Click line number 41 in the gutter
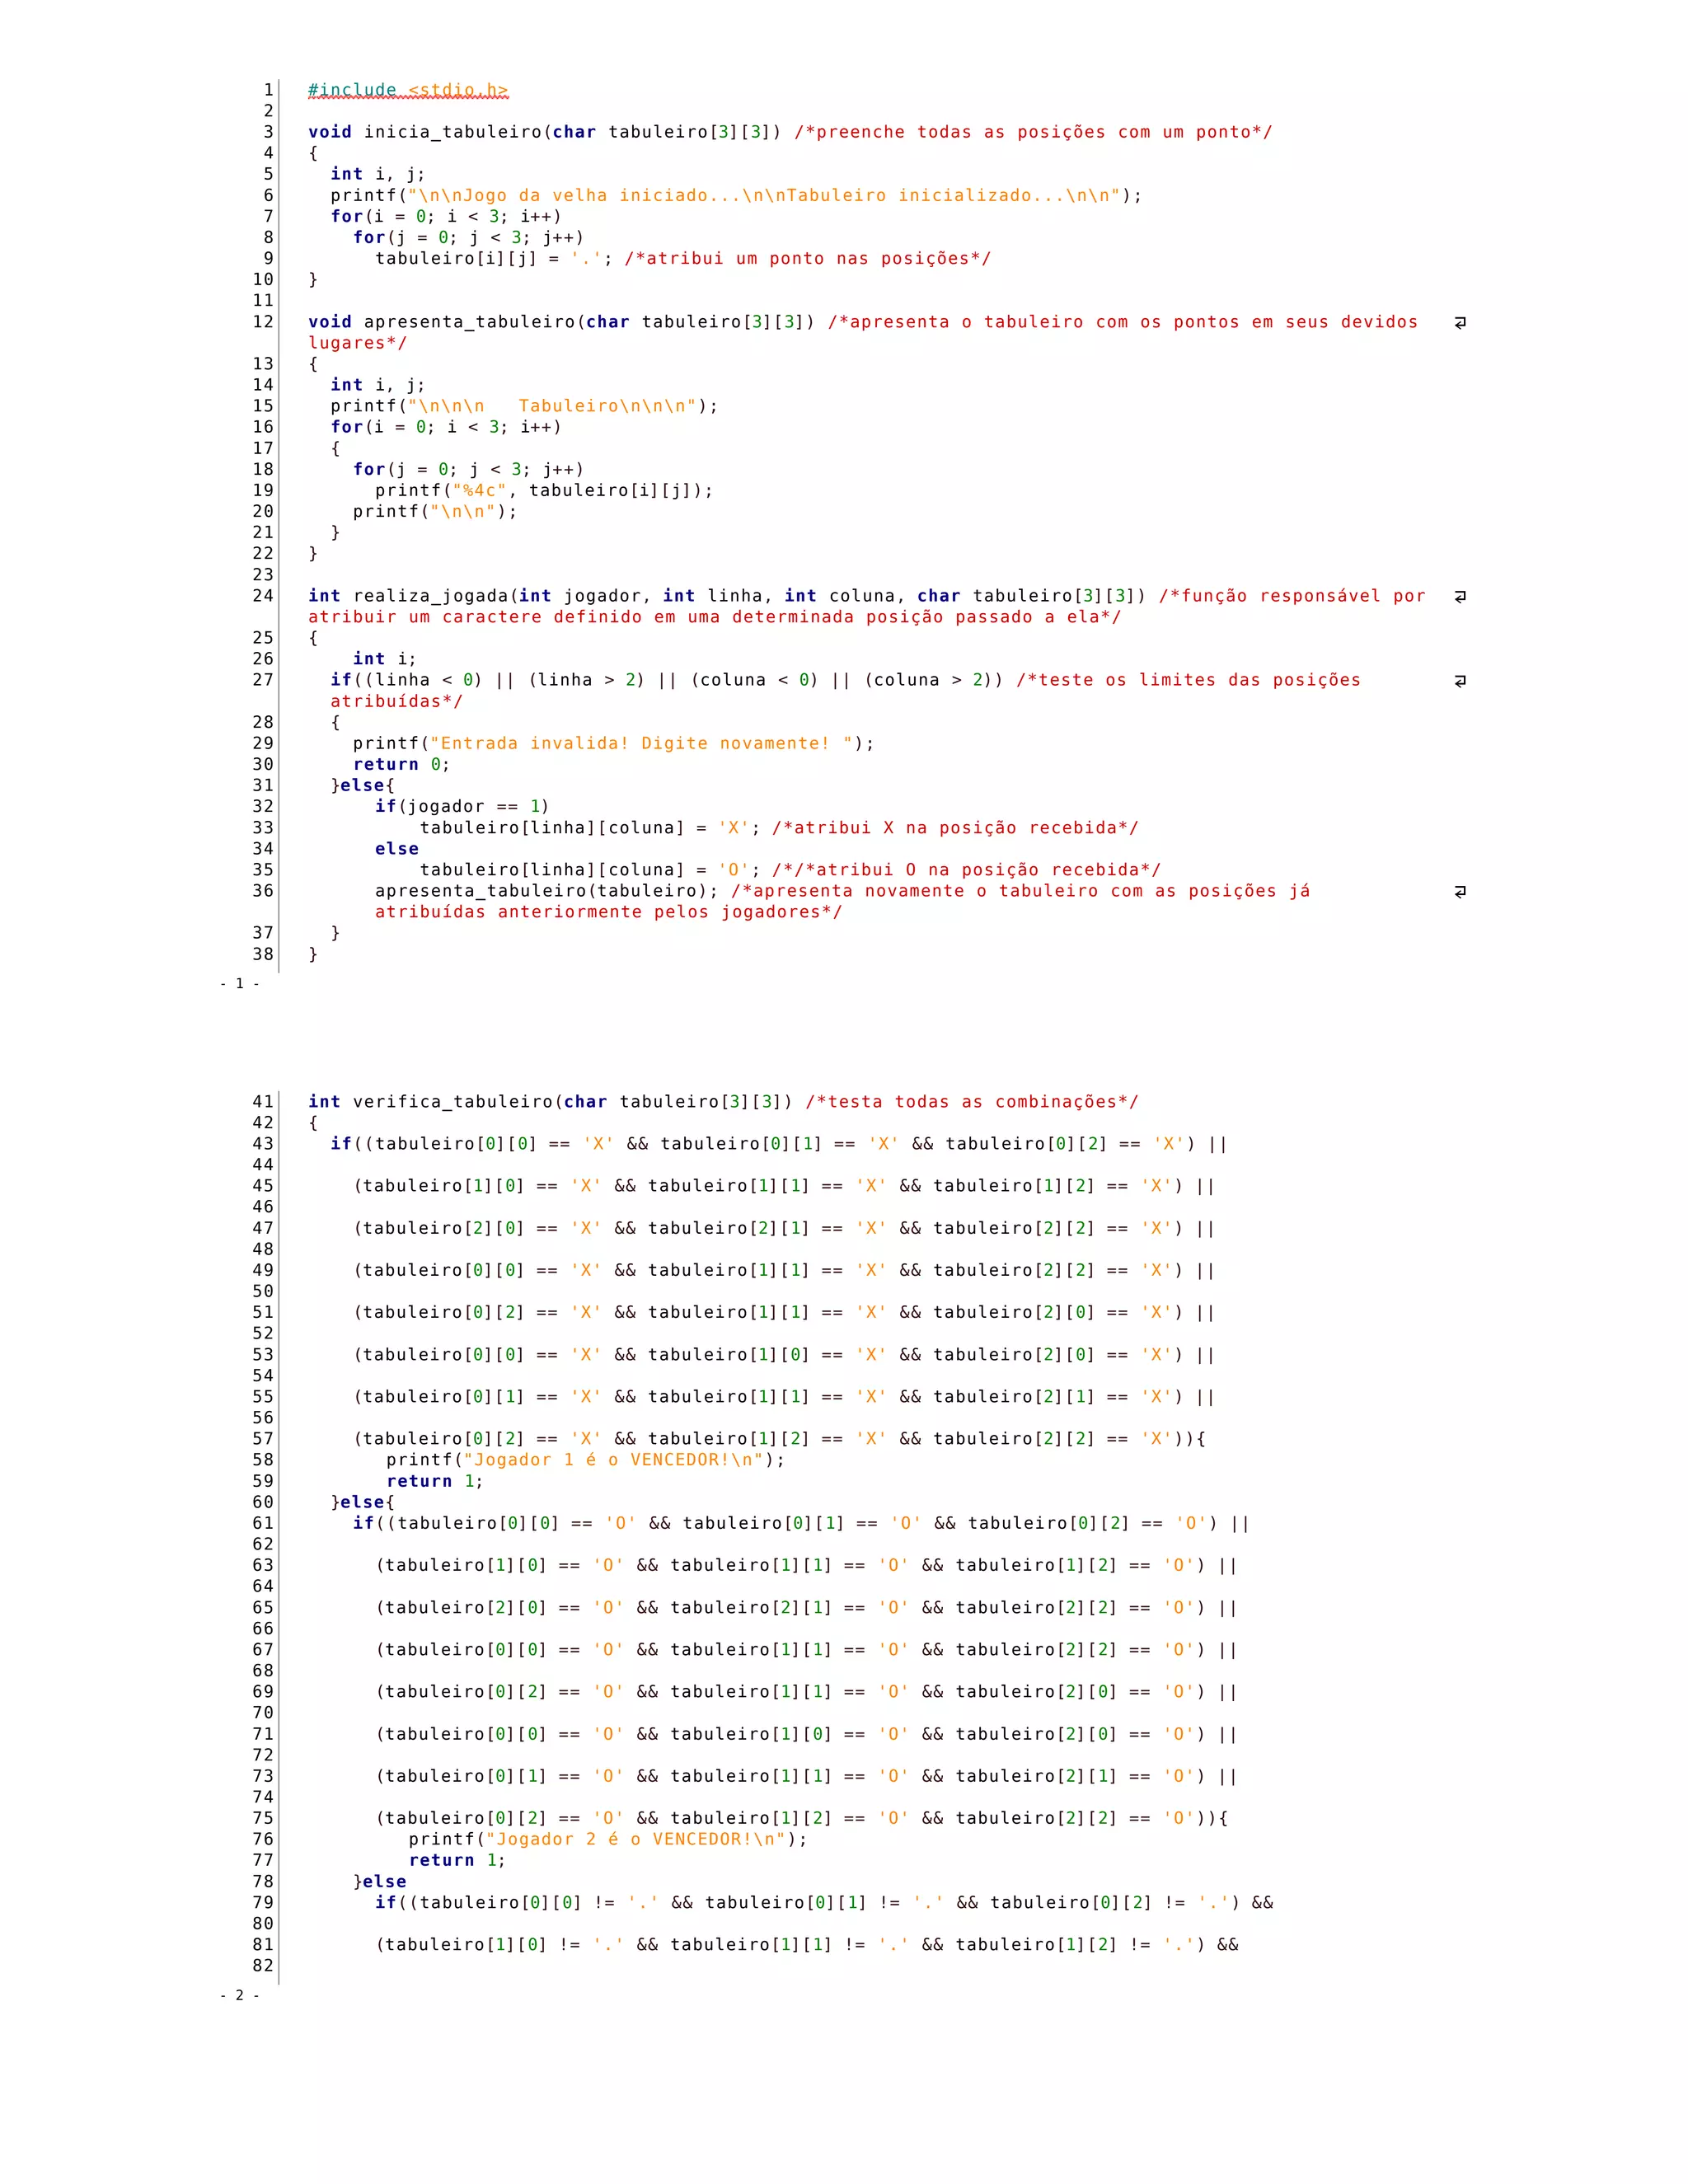Screen dimensions: 1688x2184 pos(262,1101)
